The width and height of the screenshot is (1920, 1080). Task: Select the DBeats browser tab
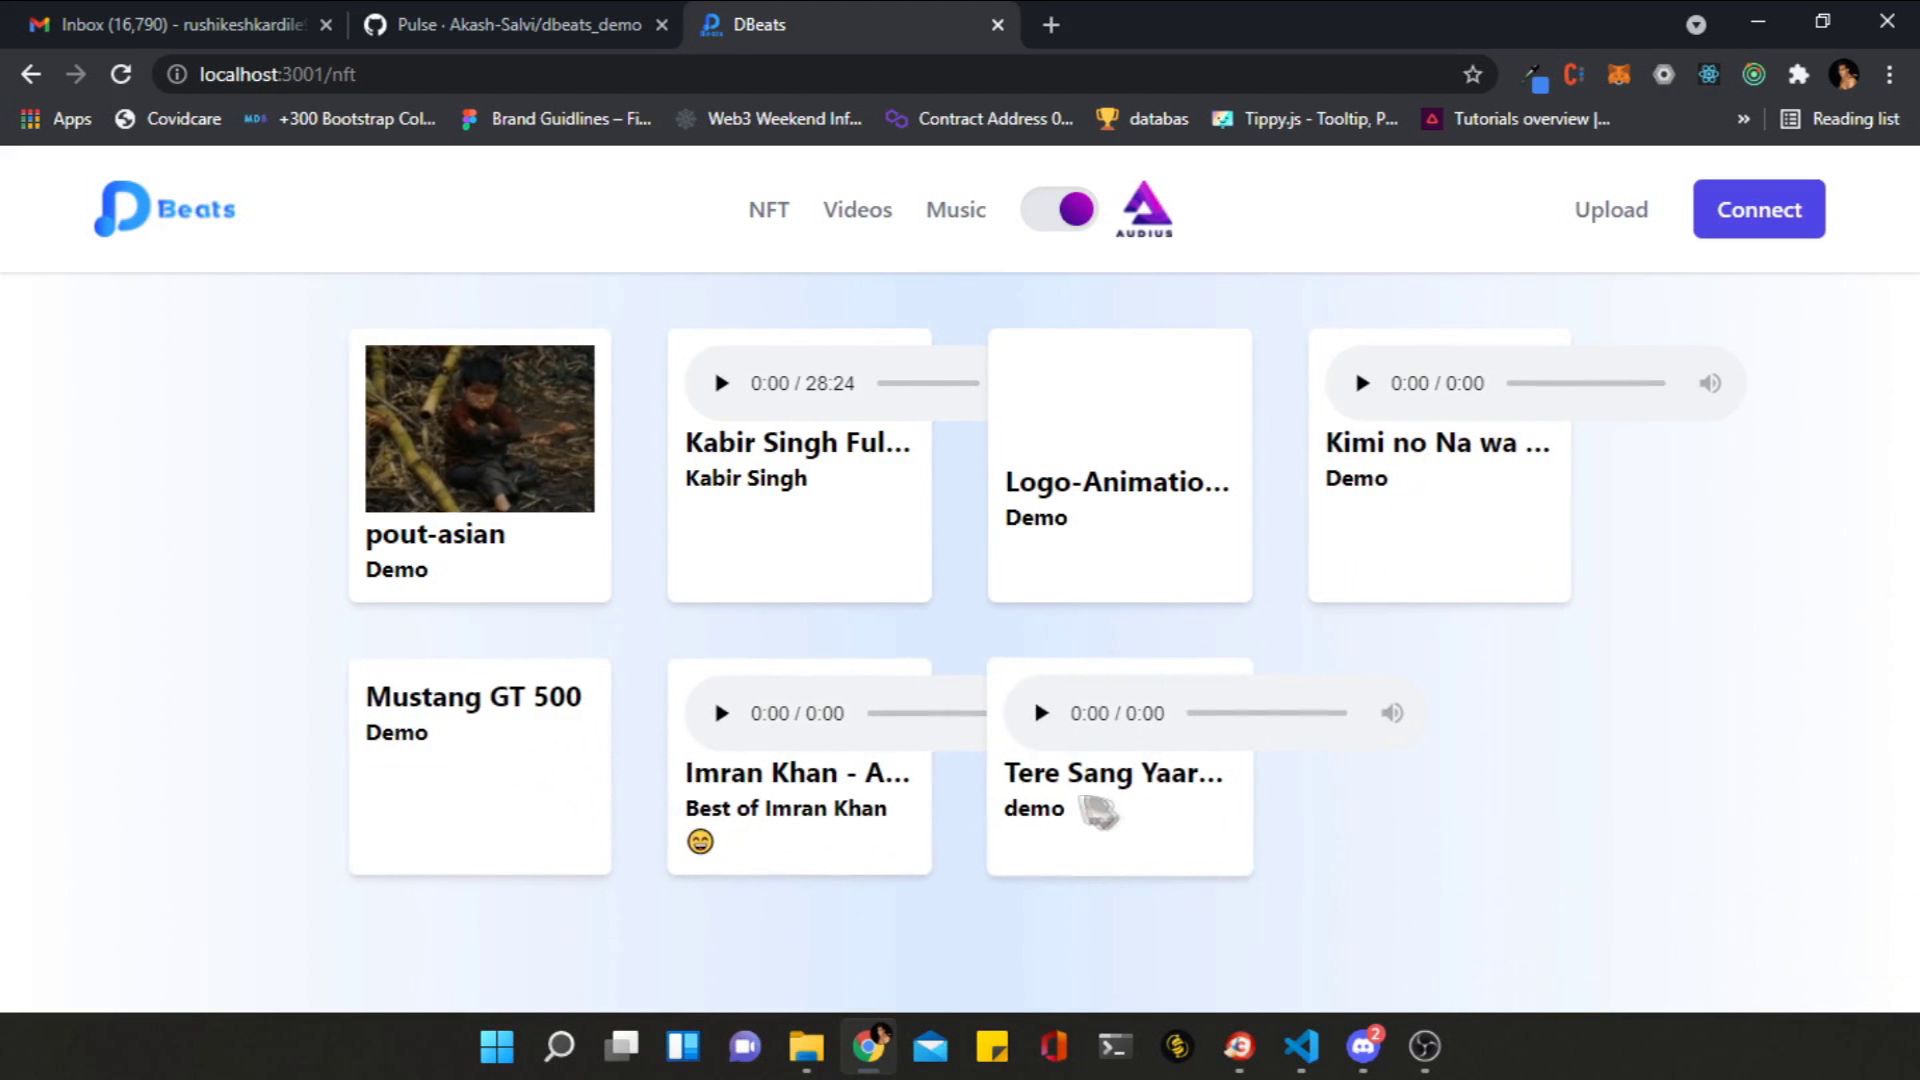coord(850,25)
